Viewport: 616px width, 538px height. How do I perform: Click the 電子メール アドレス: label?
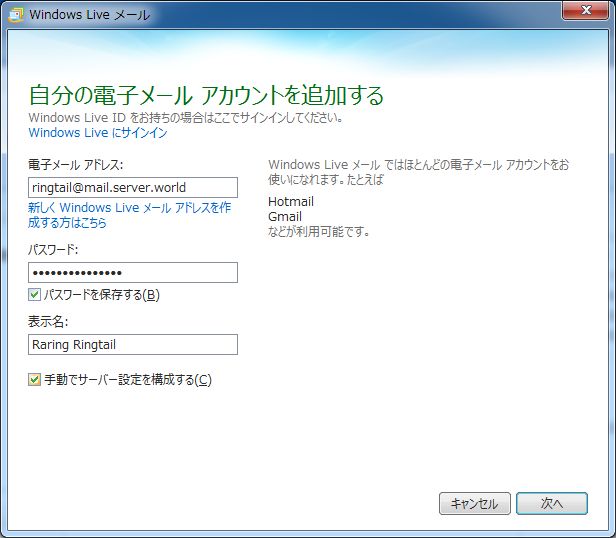point(75,165)
